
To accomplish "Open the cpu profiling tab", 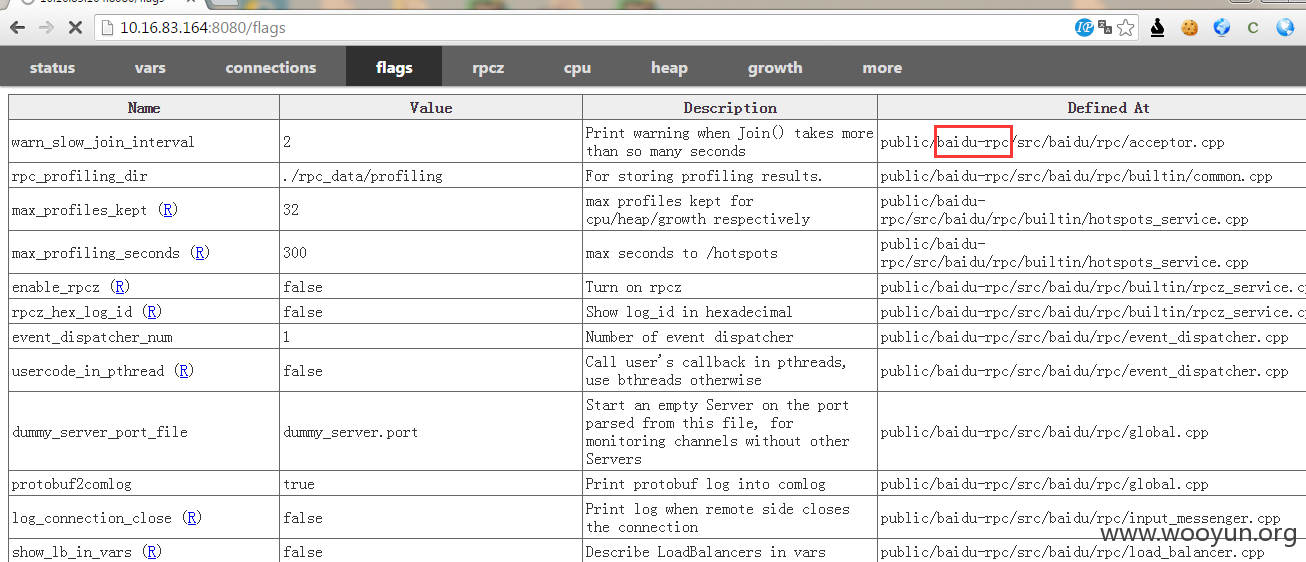I will point(577,68).
